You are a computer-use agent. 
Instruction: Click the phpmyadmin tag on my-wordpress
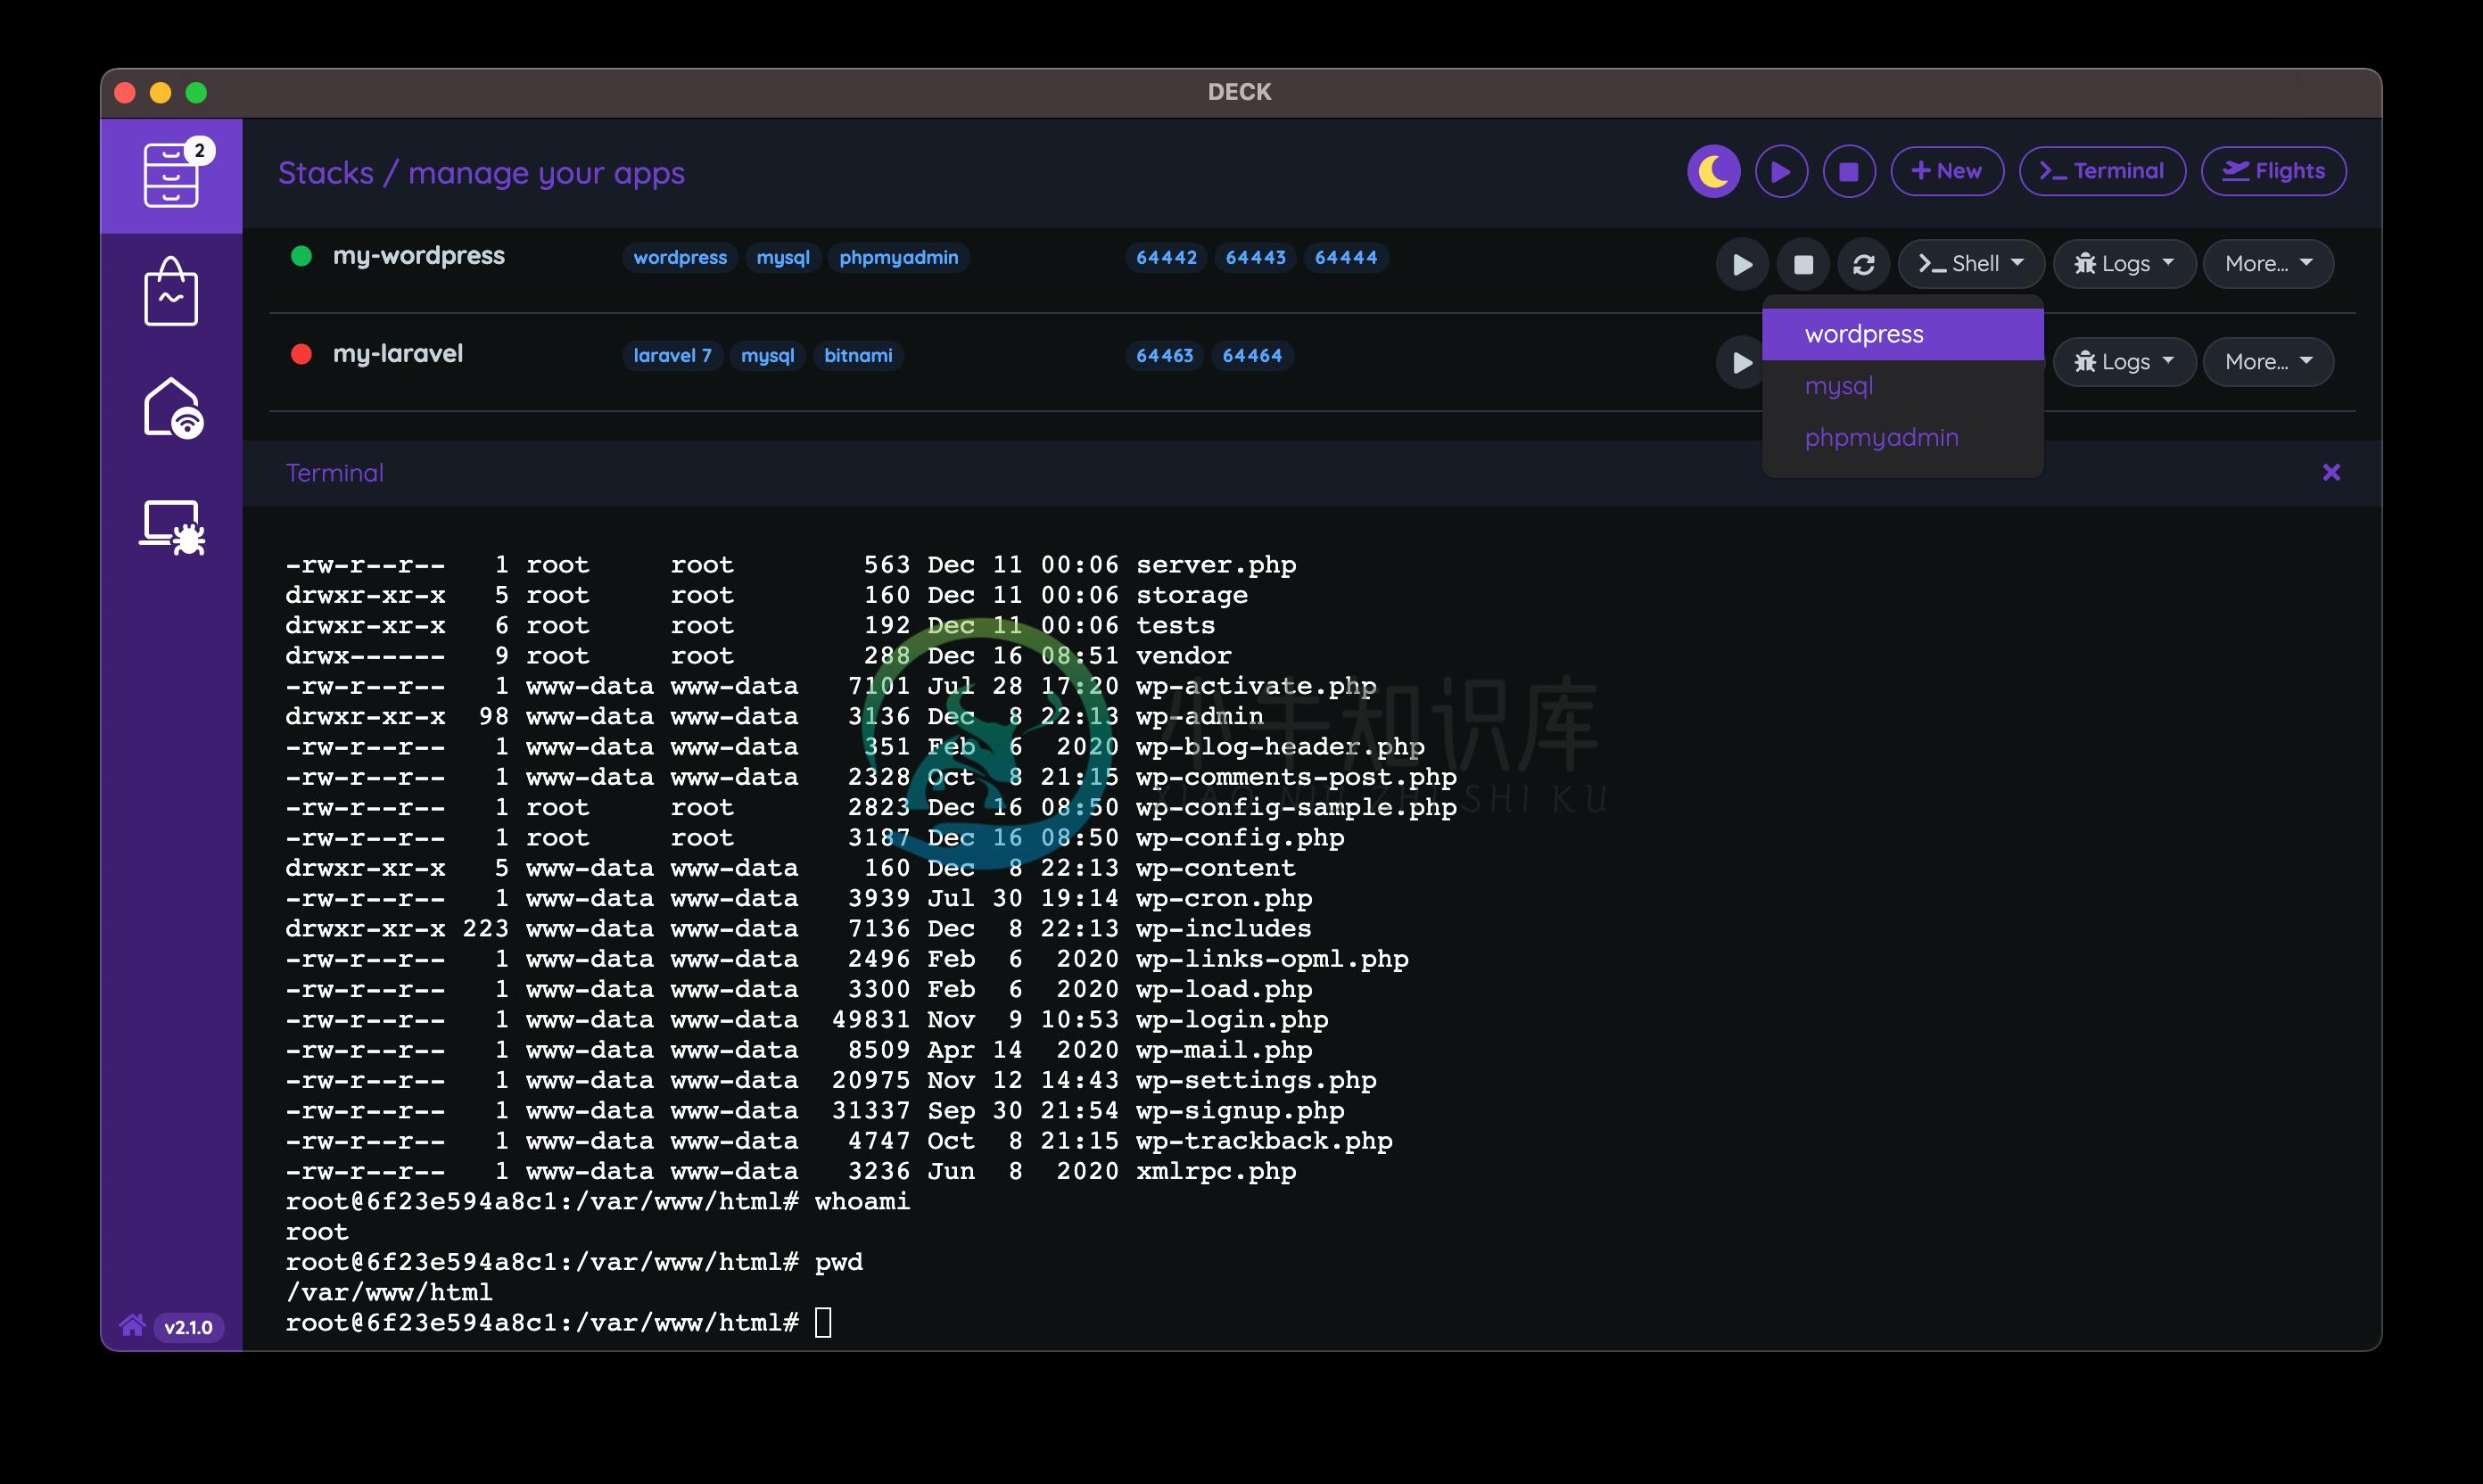pyautogui.click(x=898, y=257)
